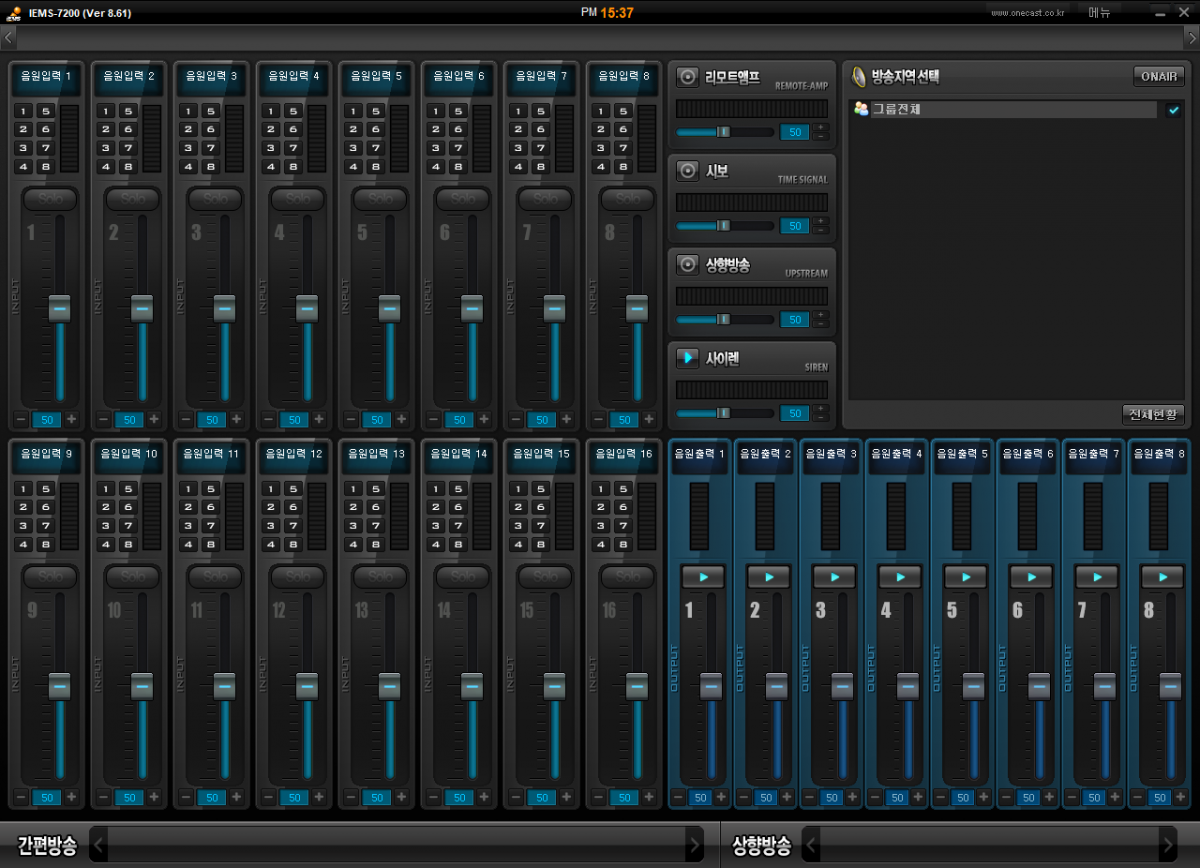The width and height of the screenshot is (1200, 868).
Task: Uncheck the 그룹전체 checkbox
Action: [1173, 110]
